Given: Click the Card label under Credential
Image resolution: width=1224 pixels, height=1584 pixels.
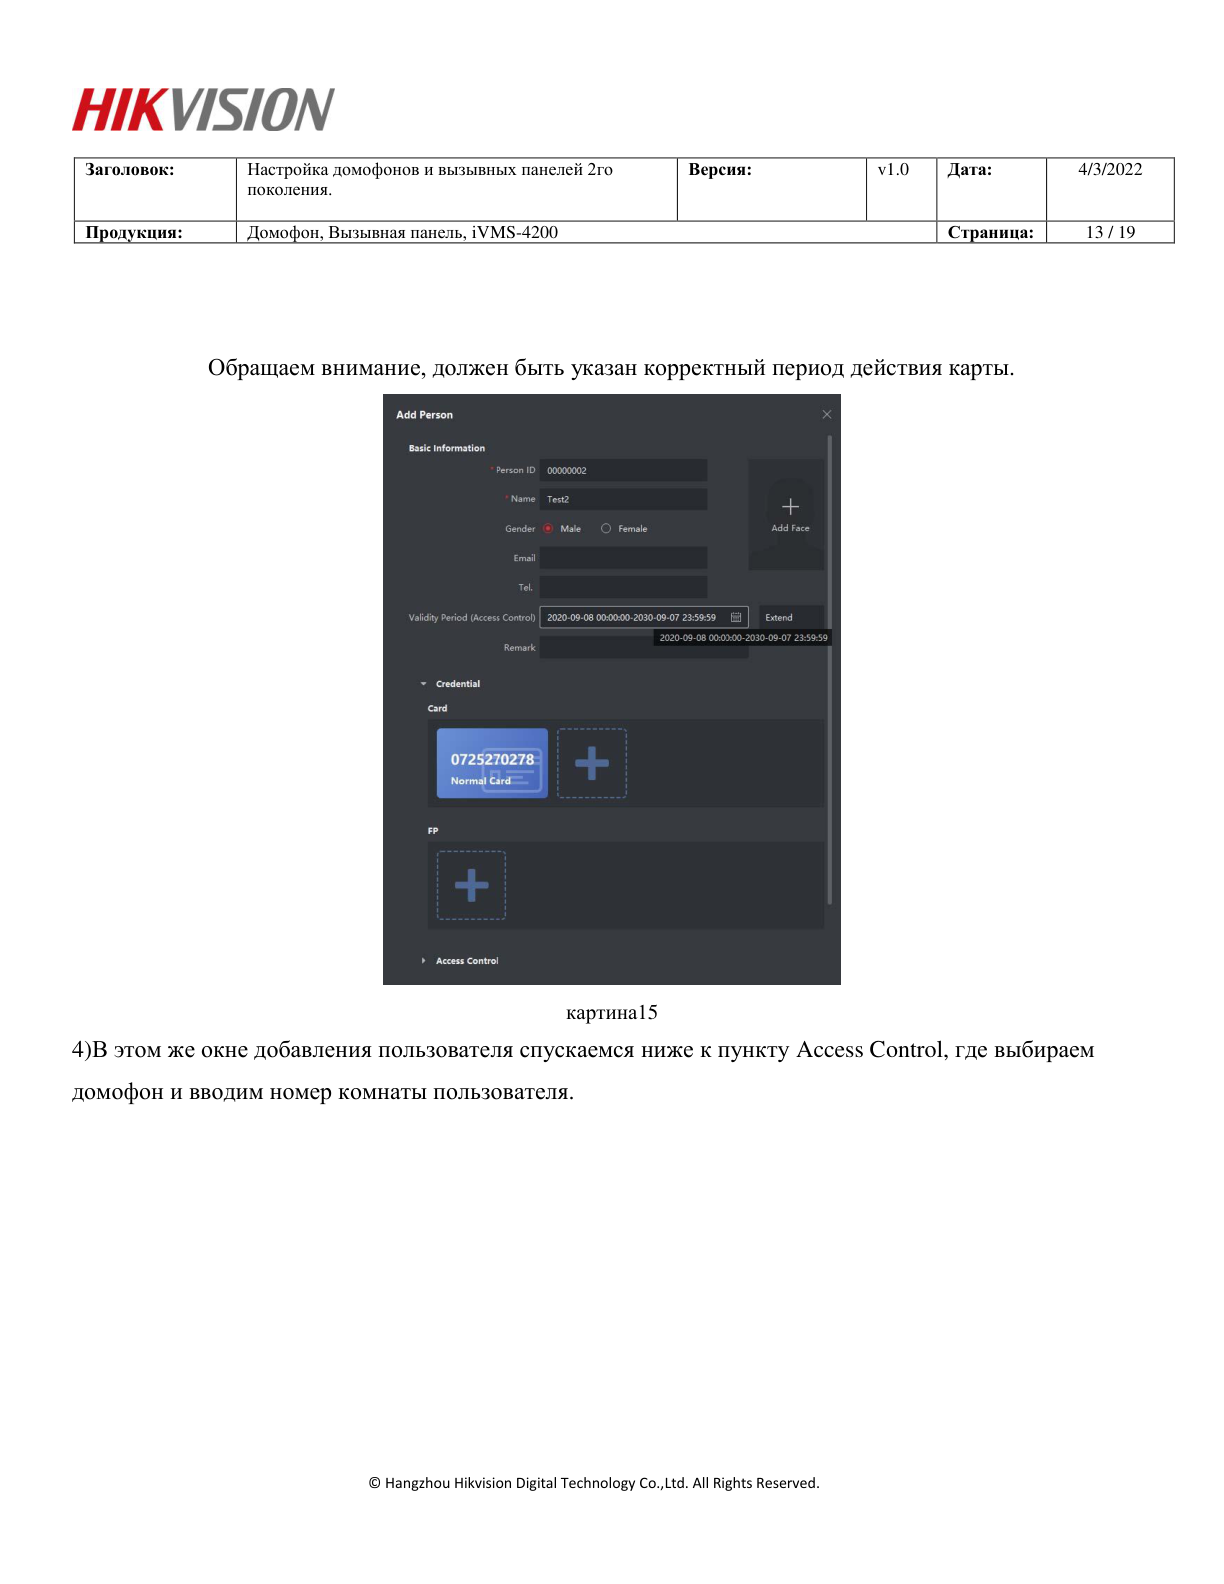Looking at the screenshot, I should (438, 708).
